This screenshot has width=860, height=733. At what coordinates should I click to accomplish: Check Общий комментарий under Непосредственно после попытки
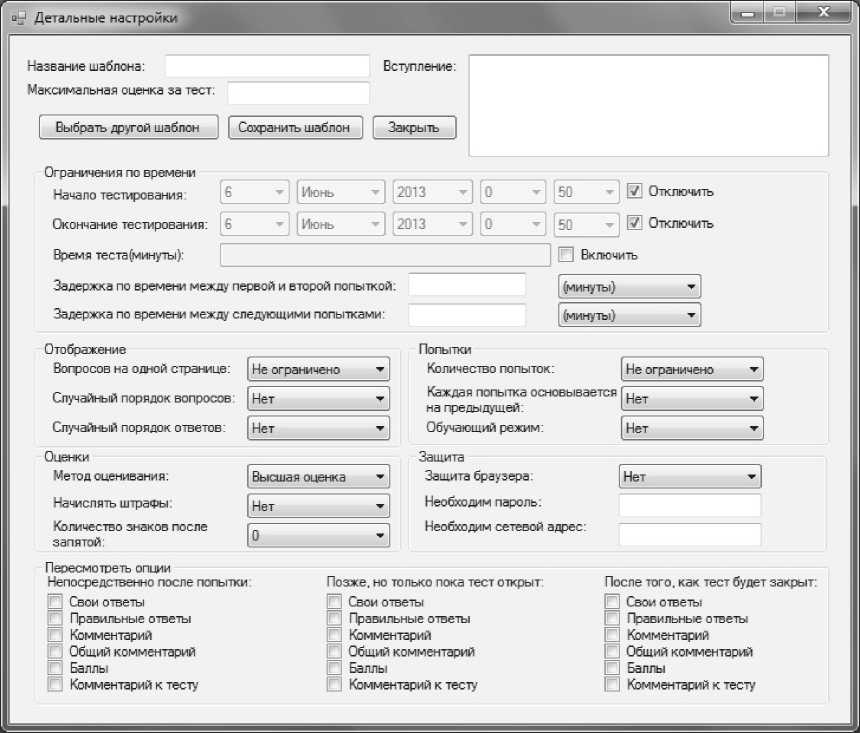(x=55, y=651)
